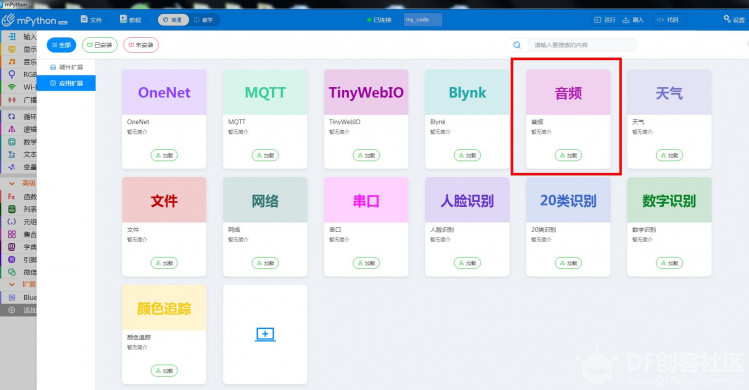Select the 字典 dictionary category icon
Viewport: 749px width, 390px height.
[x=12, y=247]
